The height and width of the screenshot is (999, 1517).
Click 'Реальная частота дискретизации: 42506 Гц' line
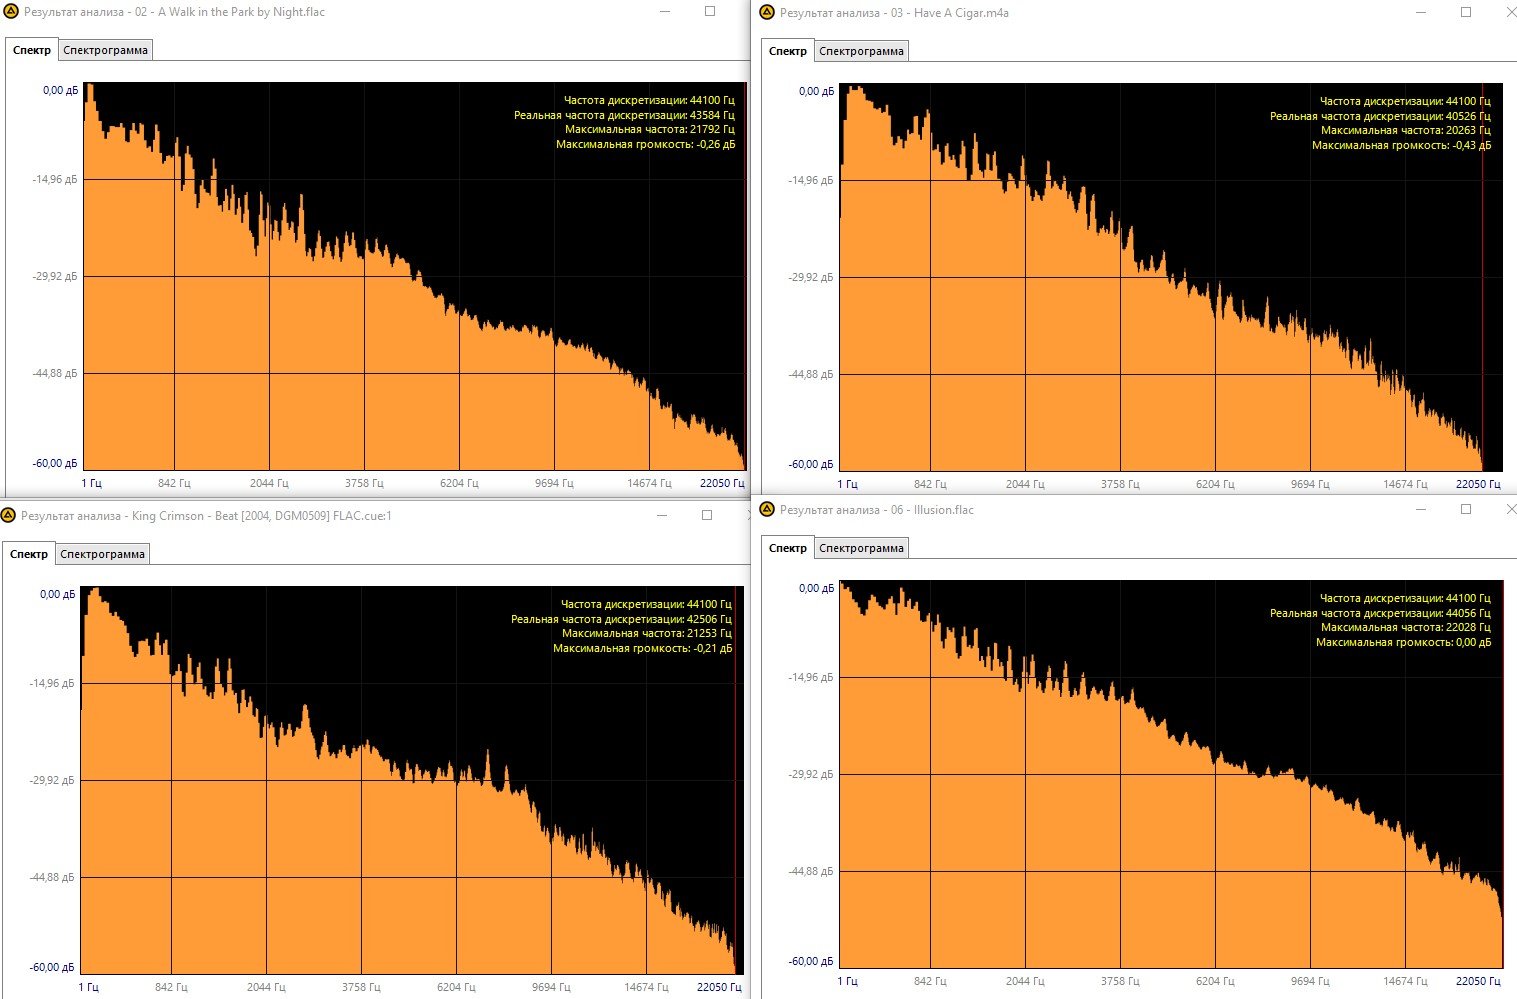coord(621,619)
